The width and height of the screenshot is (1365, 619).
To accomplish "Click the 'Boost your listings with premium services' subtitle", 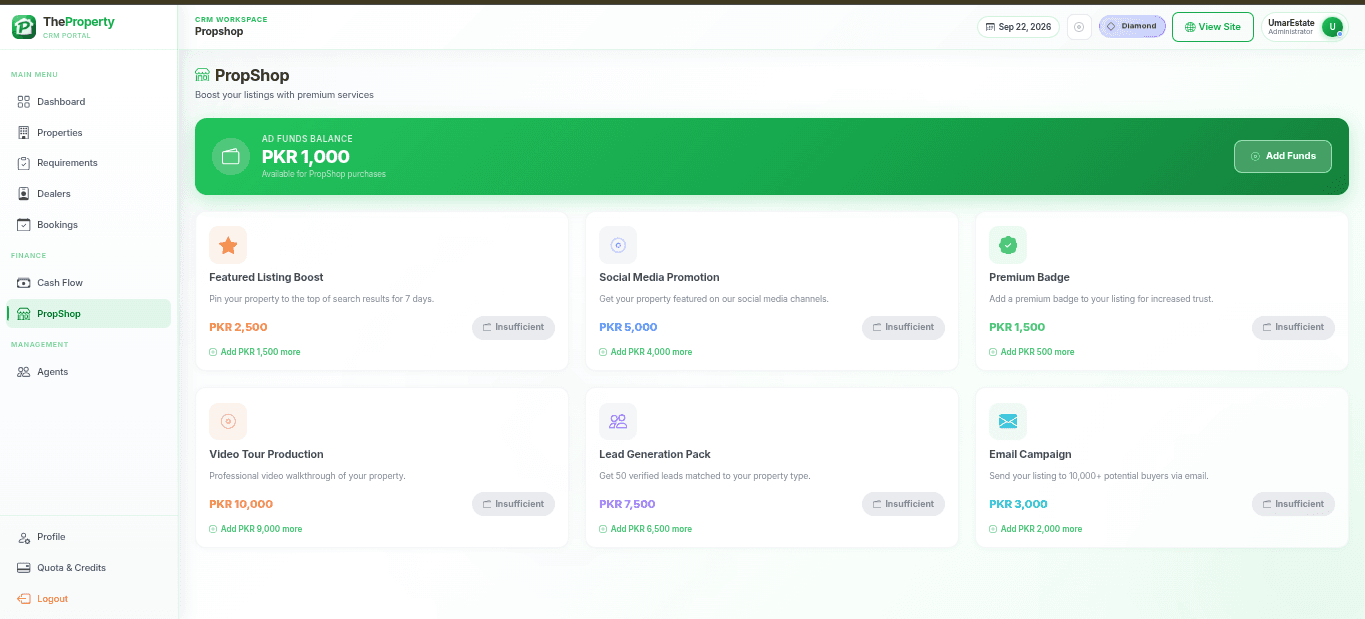I will [x=284, y=95].
